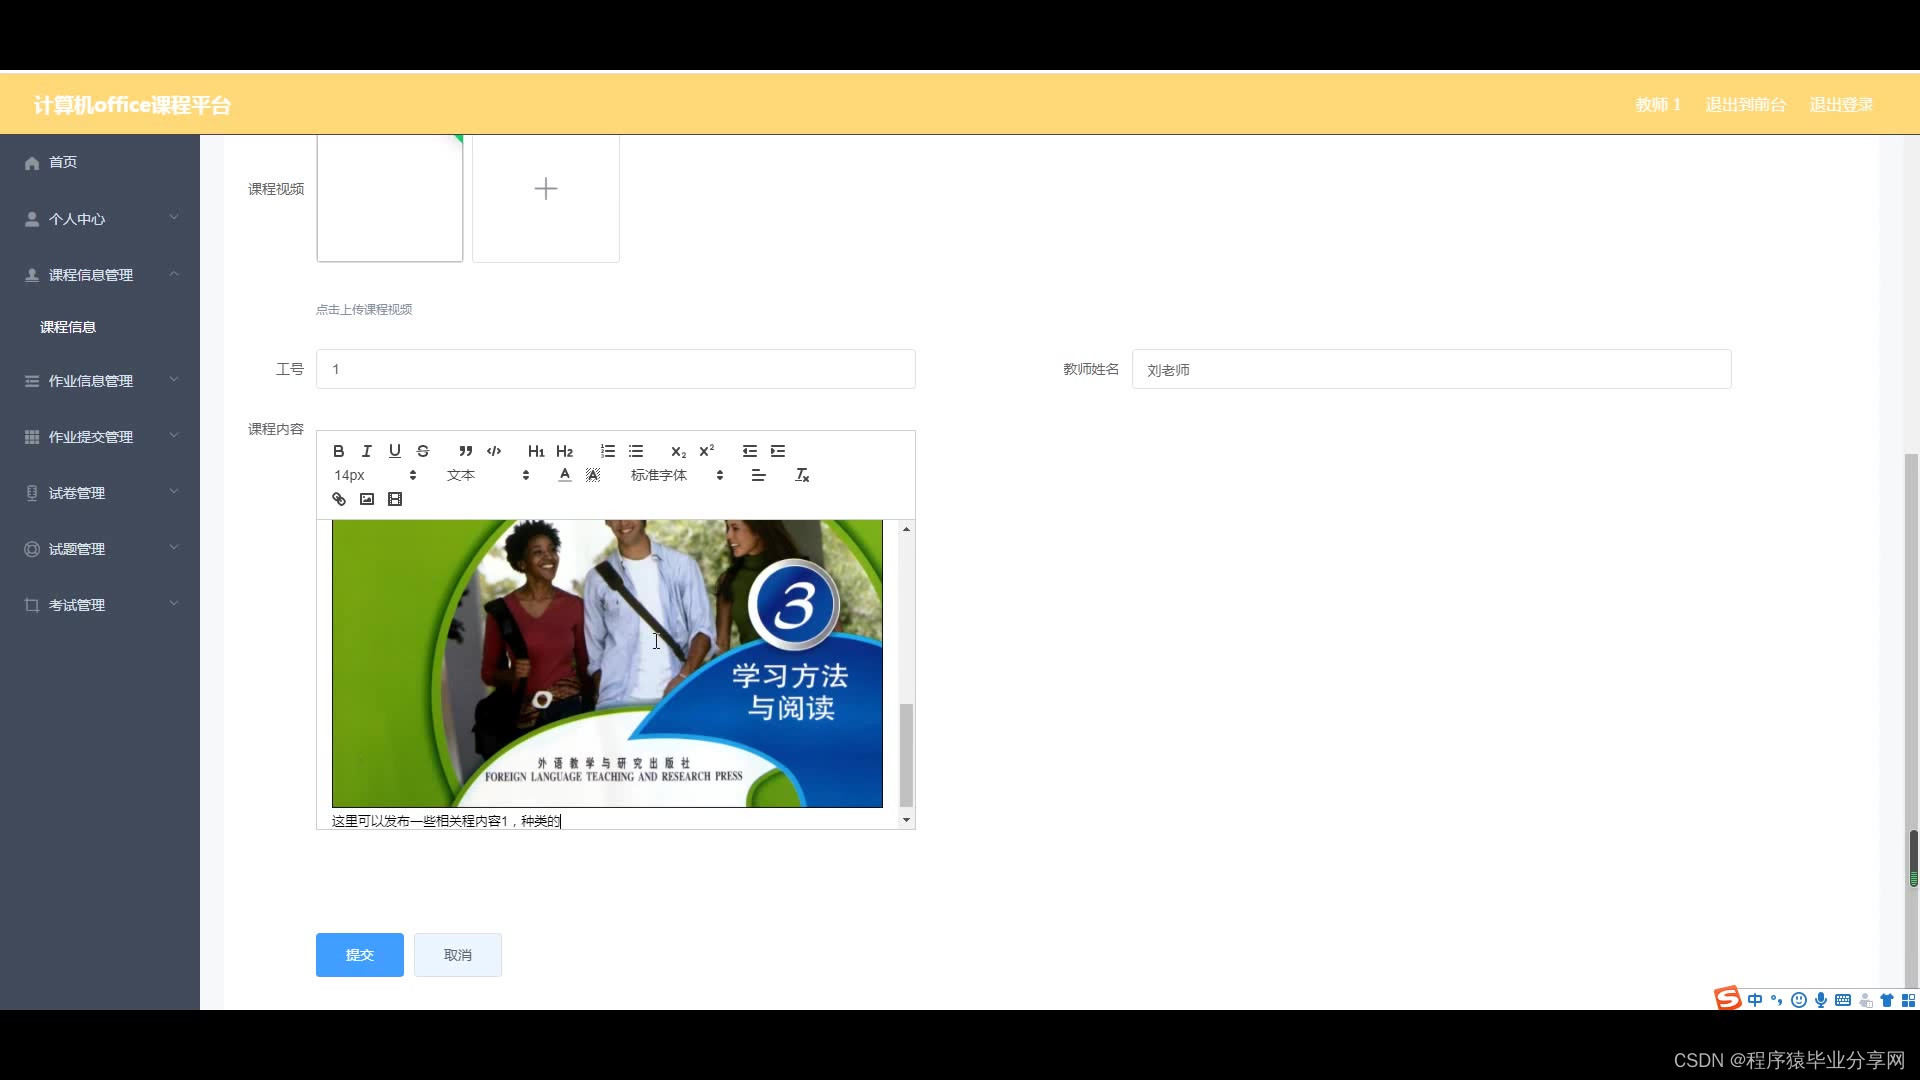Insert a hyperlink with the link icon

(x=339, y=499)
